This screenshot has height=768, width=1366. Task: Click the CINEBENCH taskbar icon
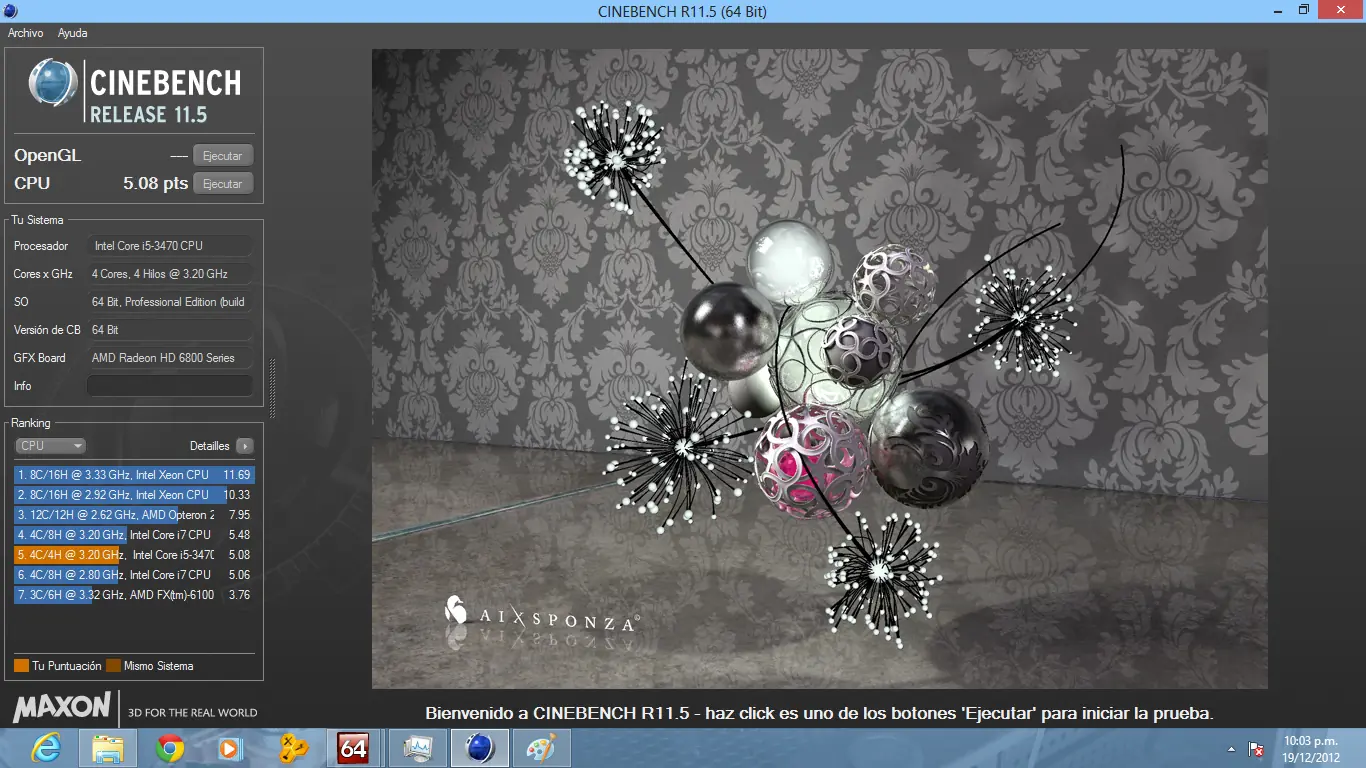(x=480, y=748)
